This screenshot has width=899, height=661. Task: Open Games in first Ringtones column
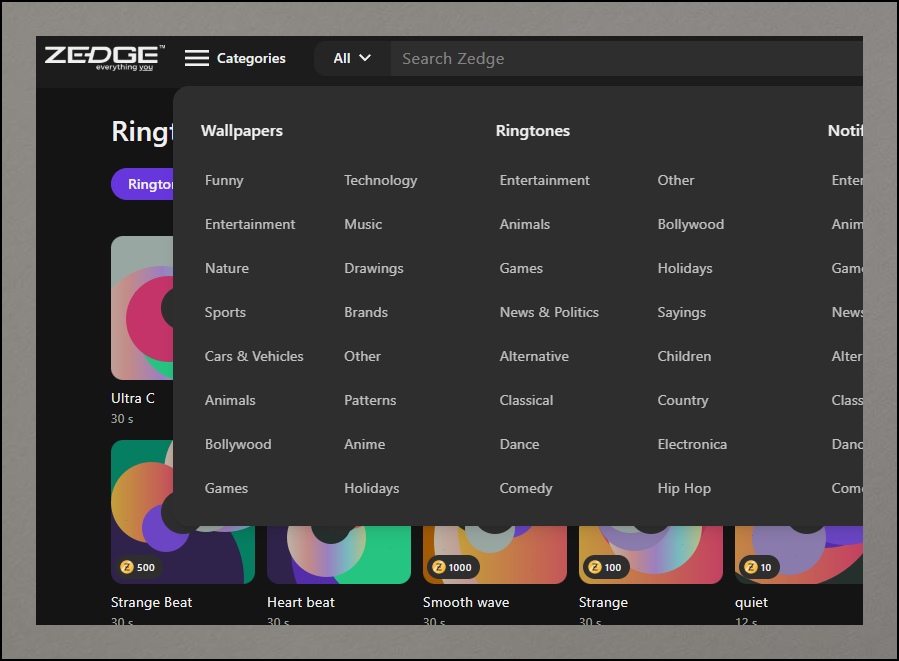click(521, 268)
